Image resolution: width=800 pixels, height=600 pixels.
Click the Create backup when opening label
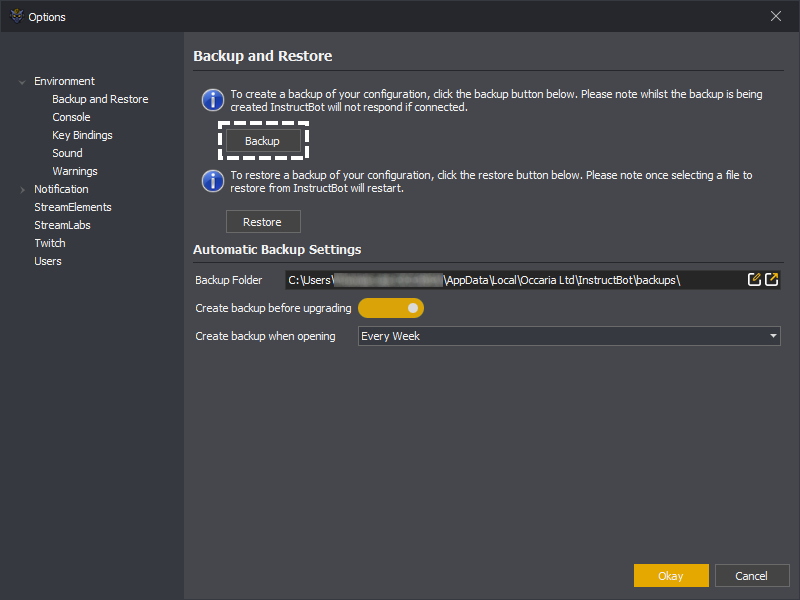(x=265, y=336)
